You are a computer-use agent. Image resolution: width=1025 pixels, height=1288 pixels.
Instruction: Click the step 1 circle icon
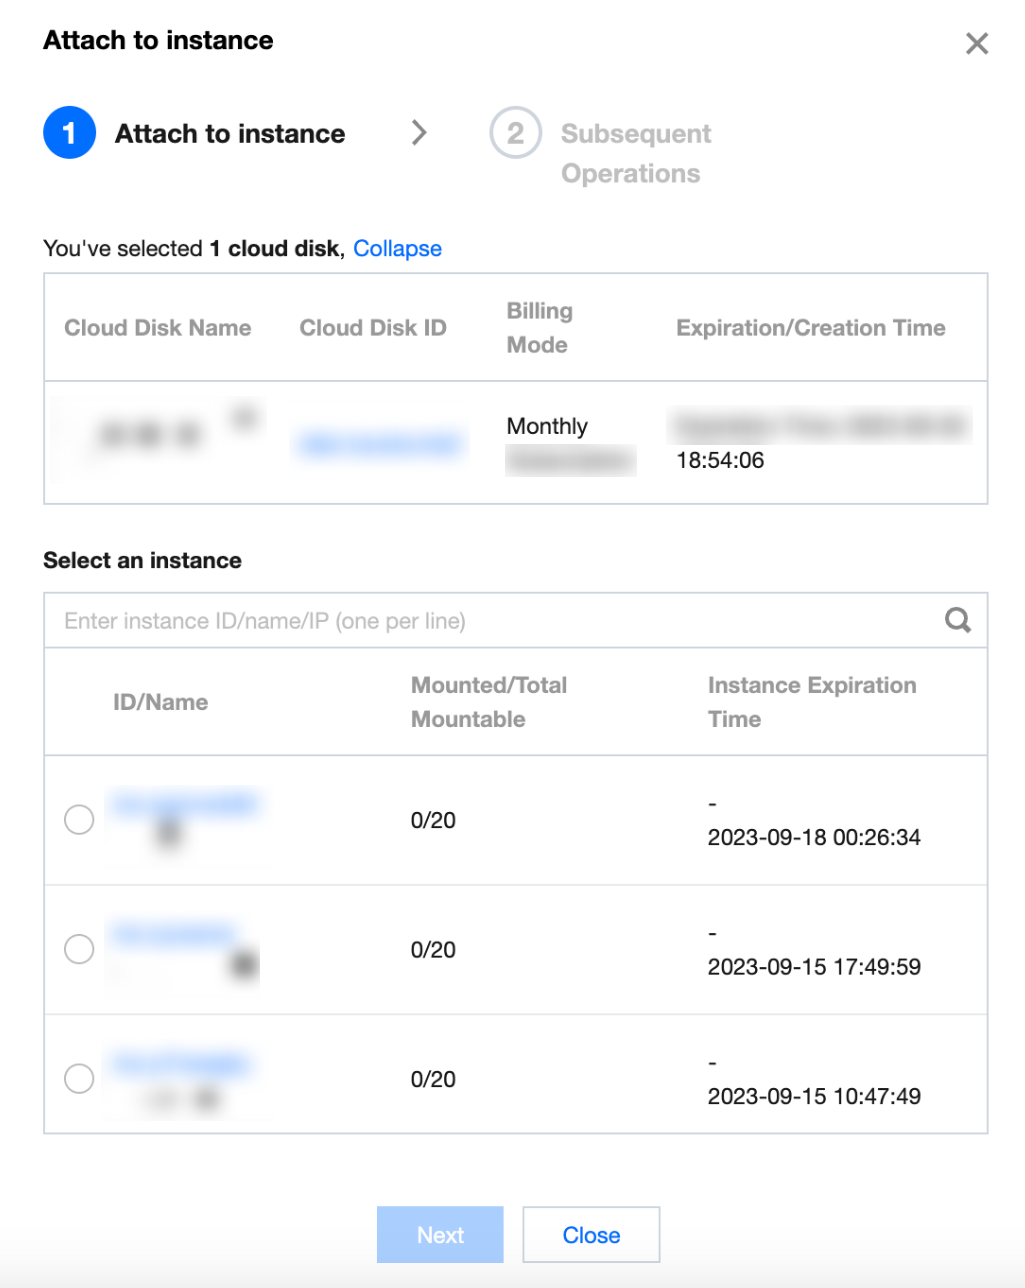[69, 133]
